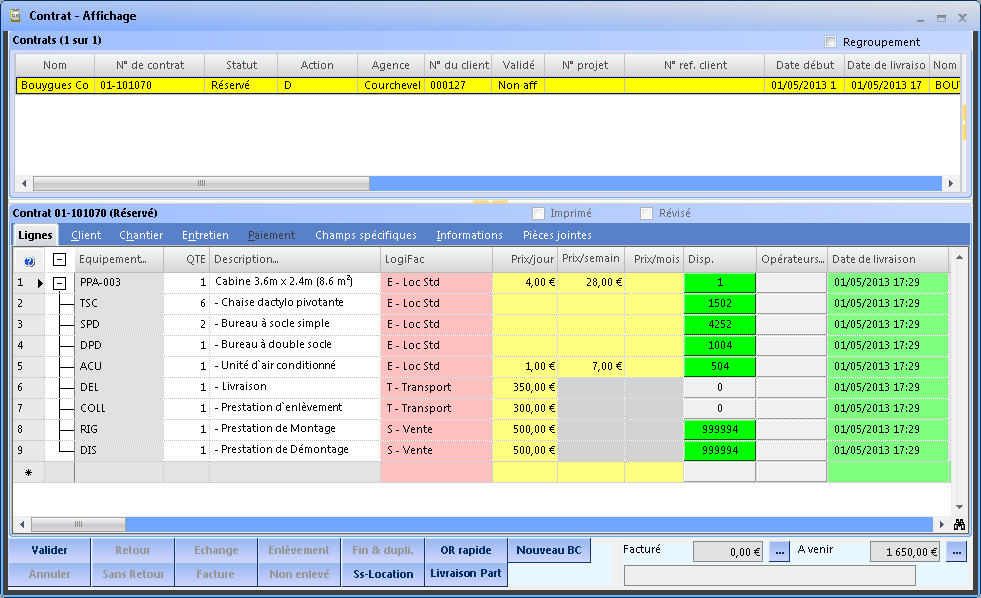Click the blue help icon in grid header
The width and height of the screenshot is (981, 598).
click(x=29, y=260)
